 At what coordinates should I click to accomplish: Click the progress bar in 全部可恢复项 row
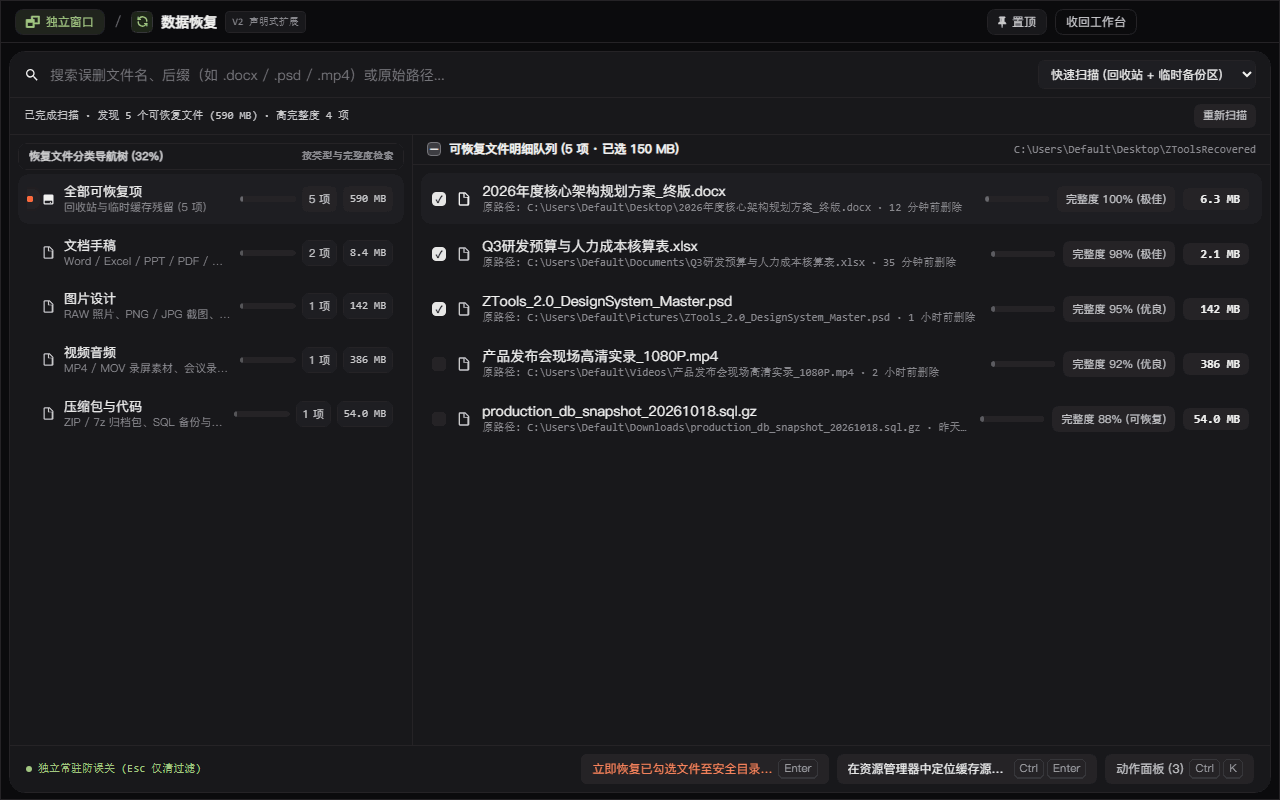coord(268,199)
